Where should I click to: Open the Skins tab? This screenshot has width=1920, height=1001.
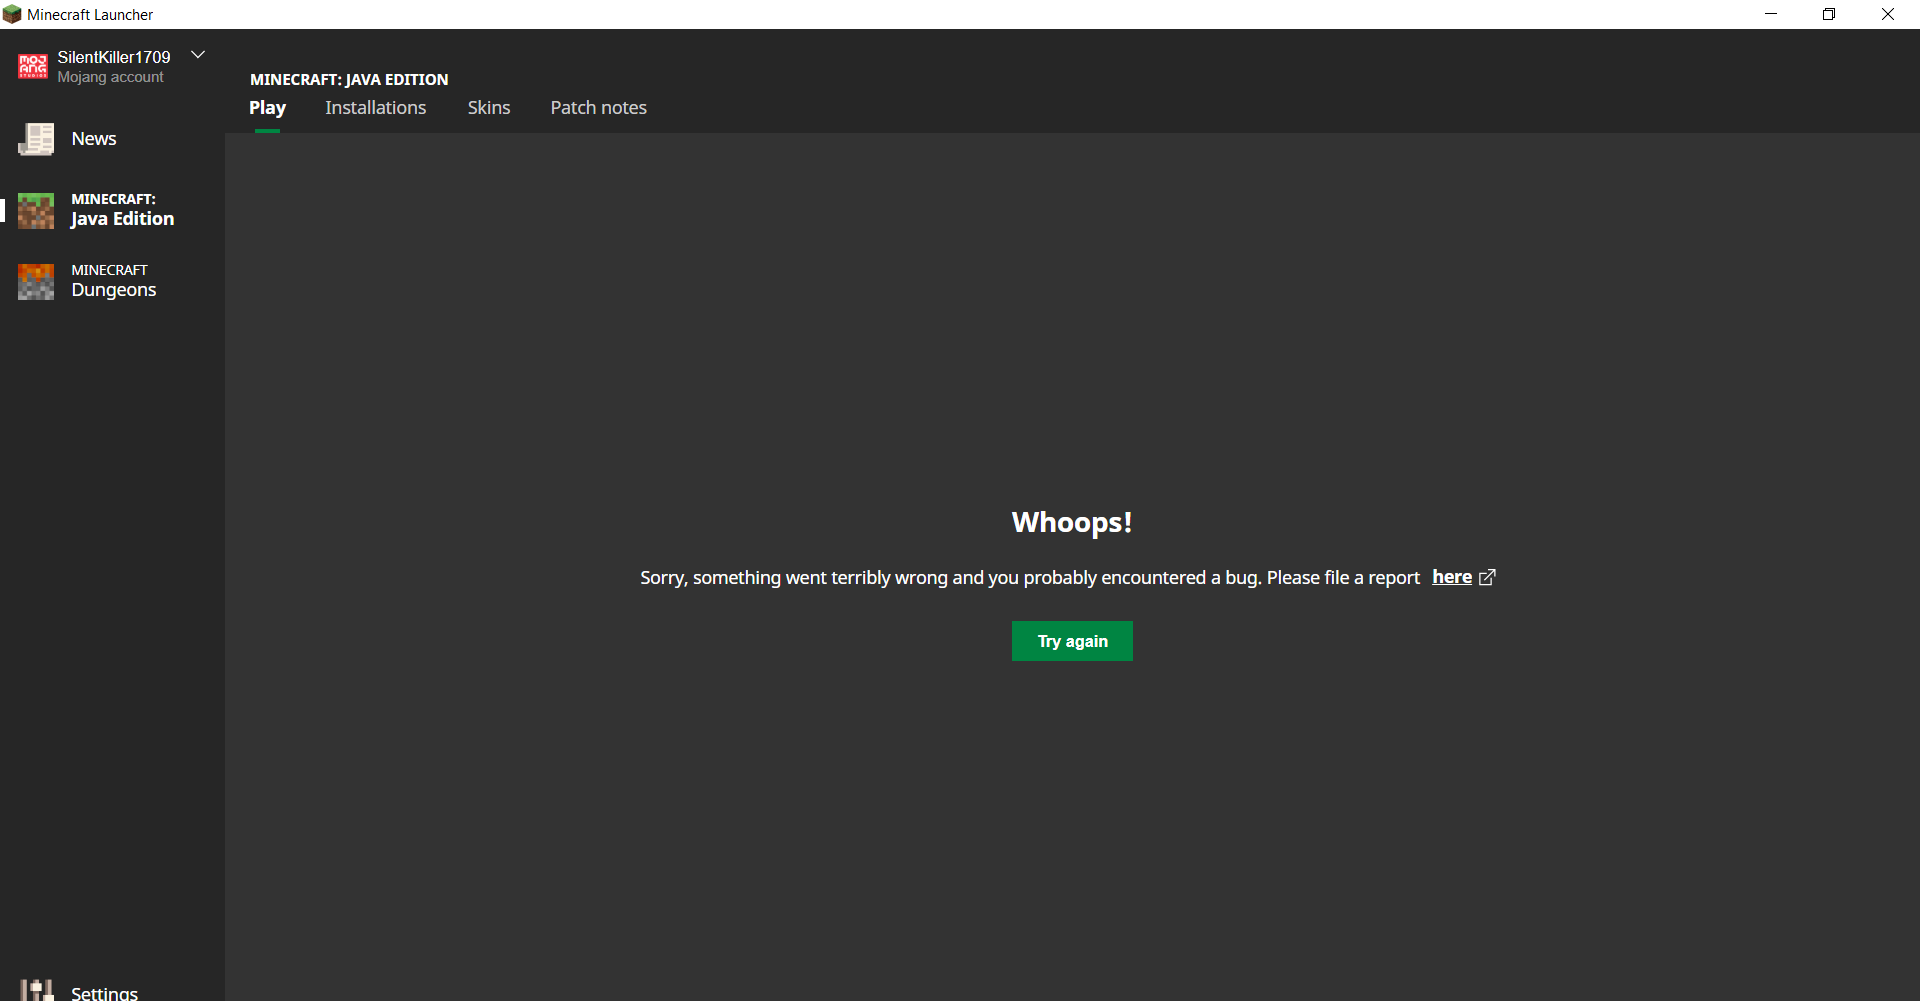click(x=489, y=108)
